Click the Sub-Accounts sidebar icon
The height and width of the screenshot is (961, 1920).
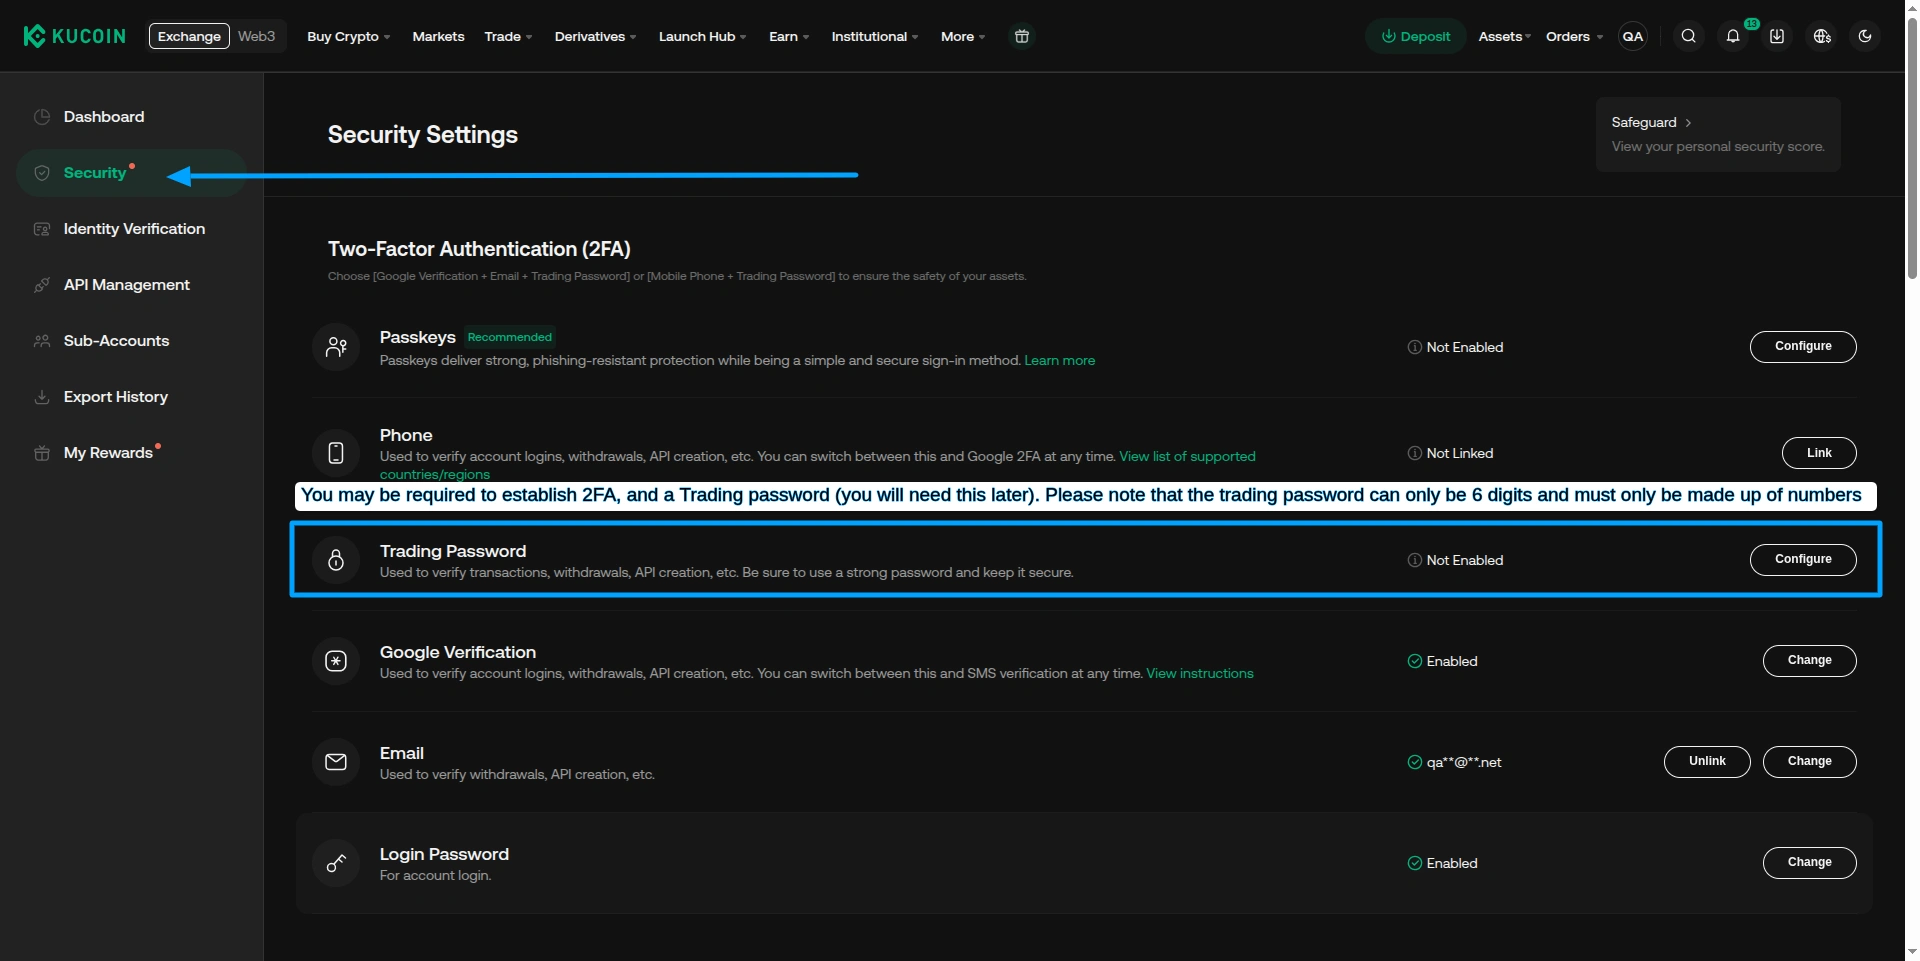coord(42,341)
